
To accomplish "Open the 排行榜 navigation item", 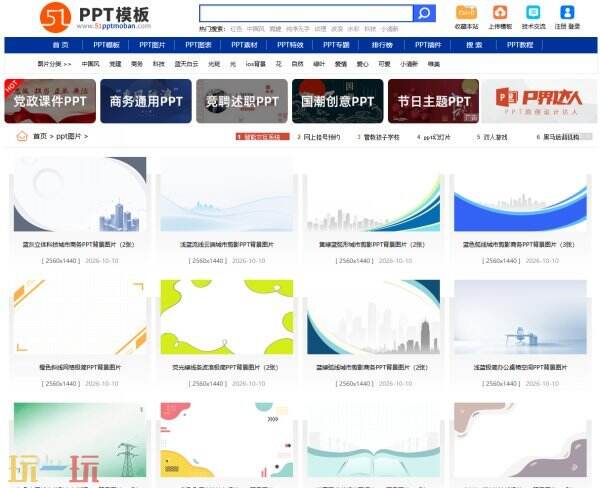I will tap(382, 45).
